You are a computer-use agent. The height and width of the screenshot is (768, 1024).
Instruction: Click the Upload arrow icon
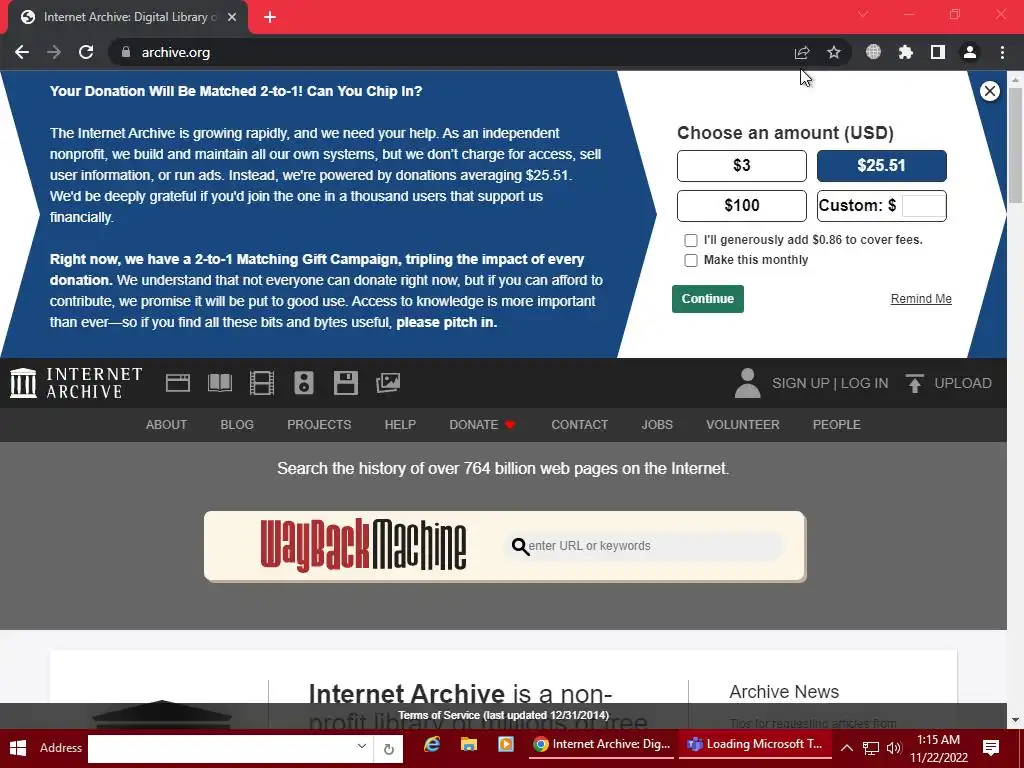915,383
